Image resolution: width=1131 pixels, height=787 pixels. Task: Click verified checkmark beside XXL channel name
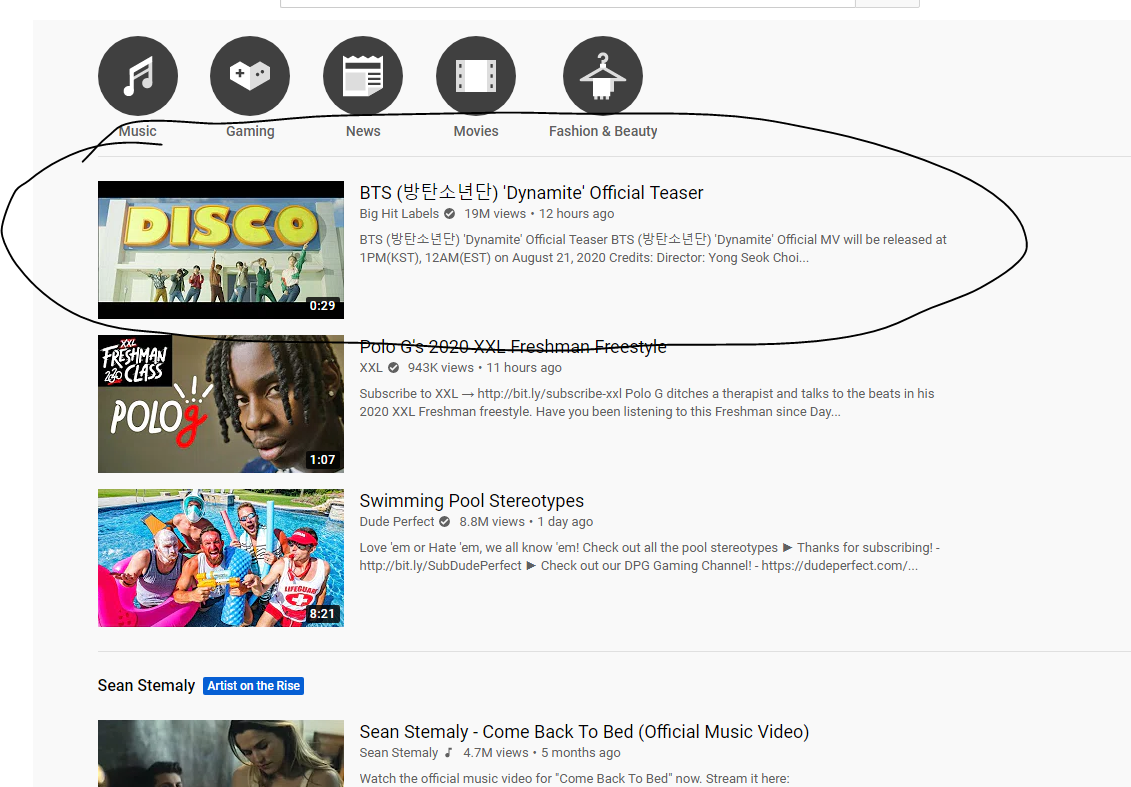click(x=394, y=368)
